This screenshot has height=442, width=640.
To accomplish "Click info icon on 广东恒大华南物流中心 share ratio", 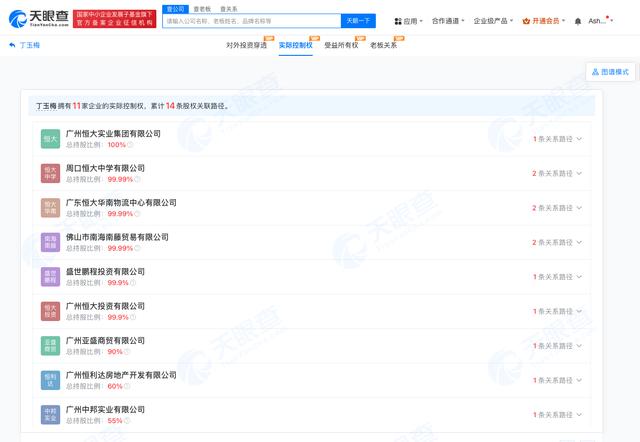I will click(x=137, y=214).
